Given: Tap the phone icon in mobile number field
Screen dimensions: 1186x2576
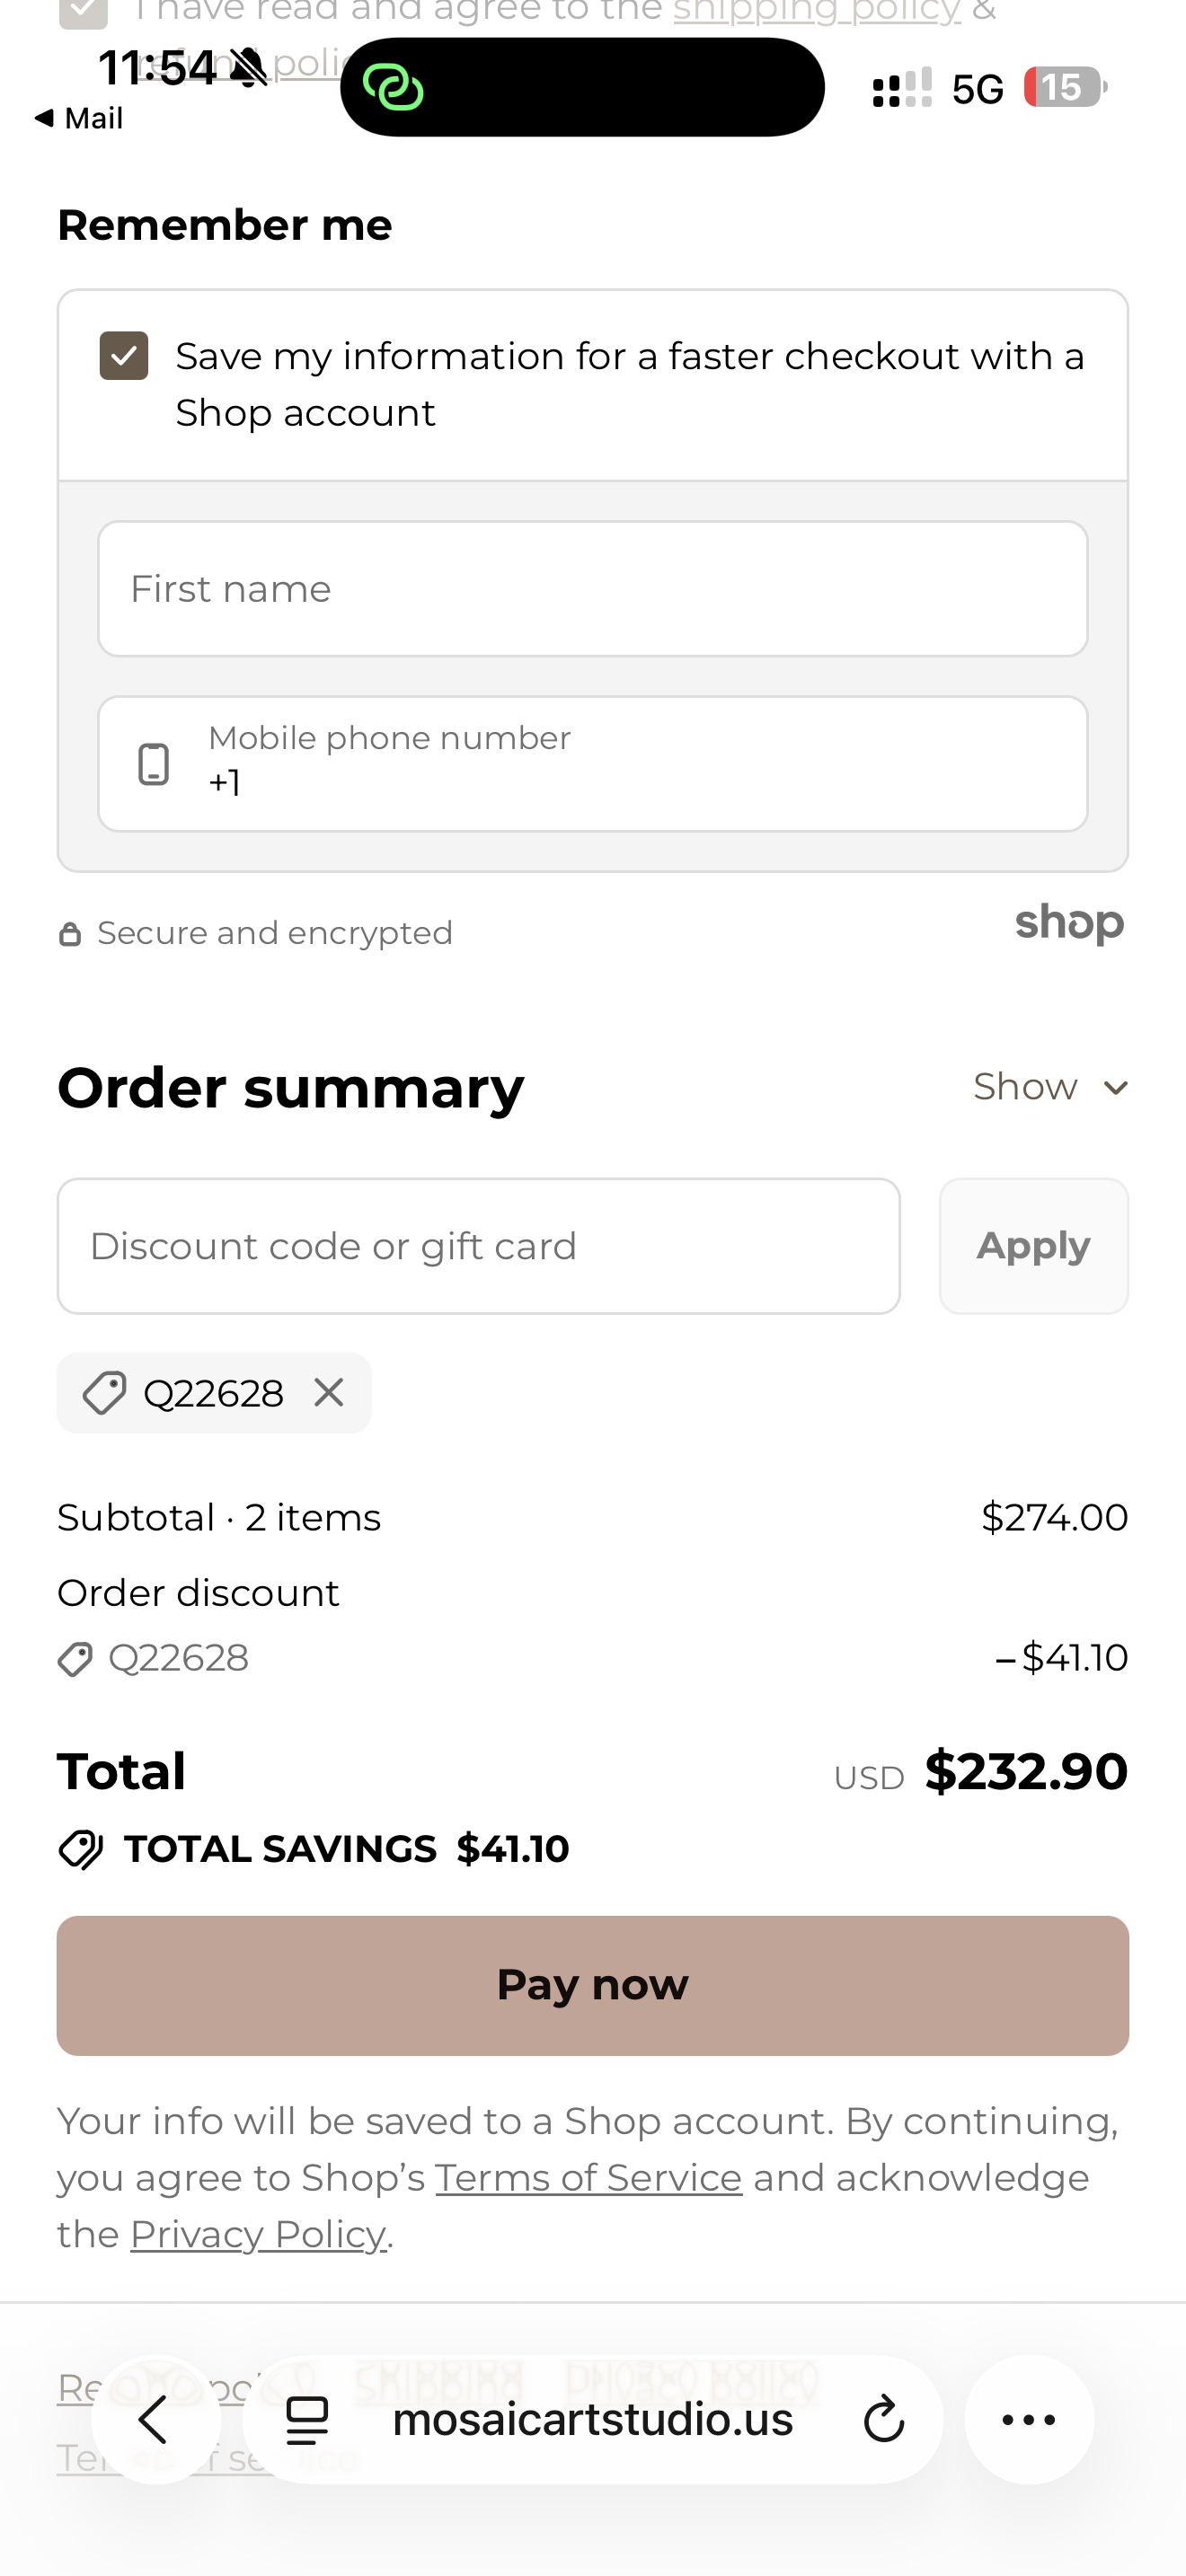Looking at the screenshot, I should coord(153,764).
